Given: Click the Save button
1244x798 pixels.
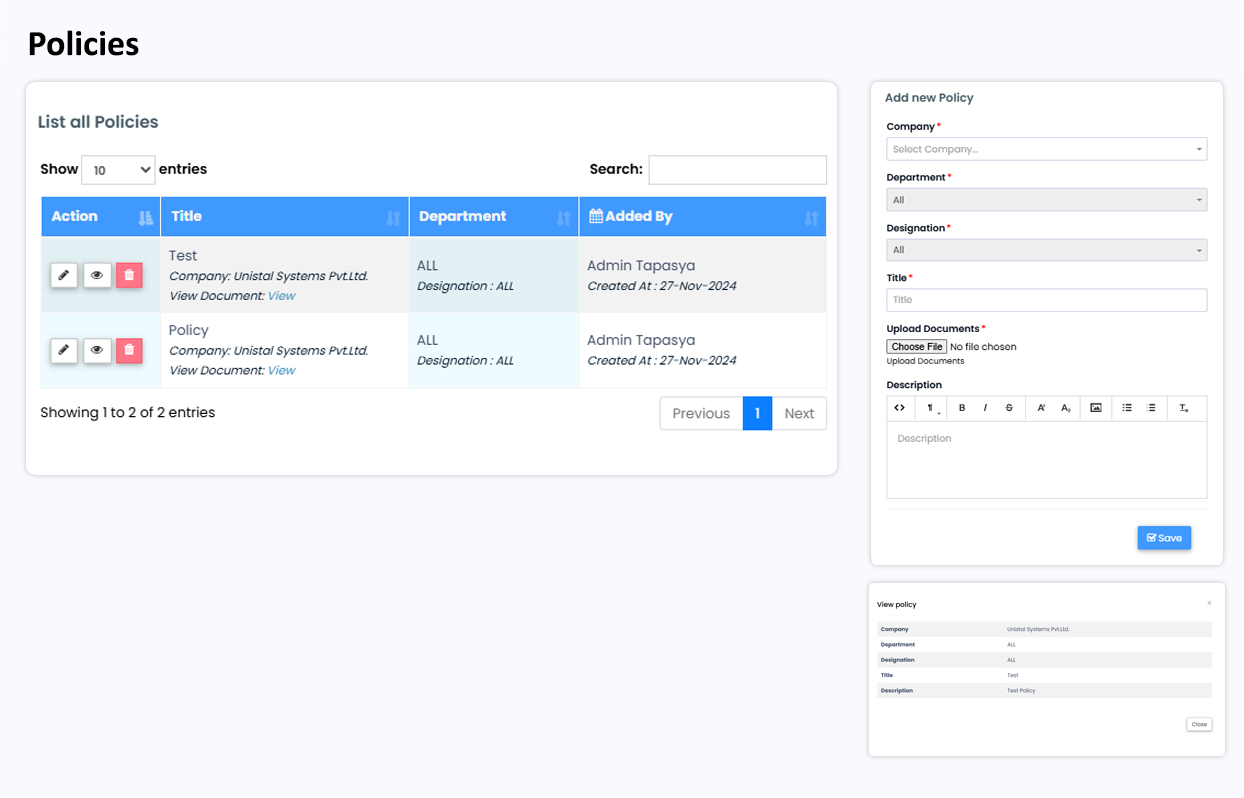Looking at the screenshot, I should (x=1164, y=538).
